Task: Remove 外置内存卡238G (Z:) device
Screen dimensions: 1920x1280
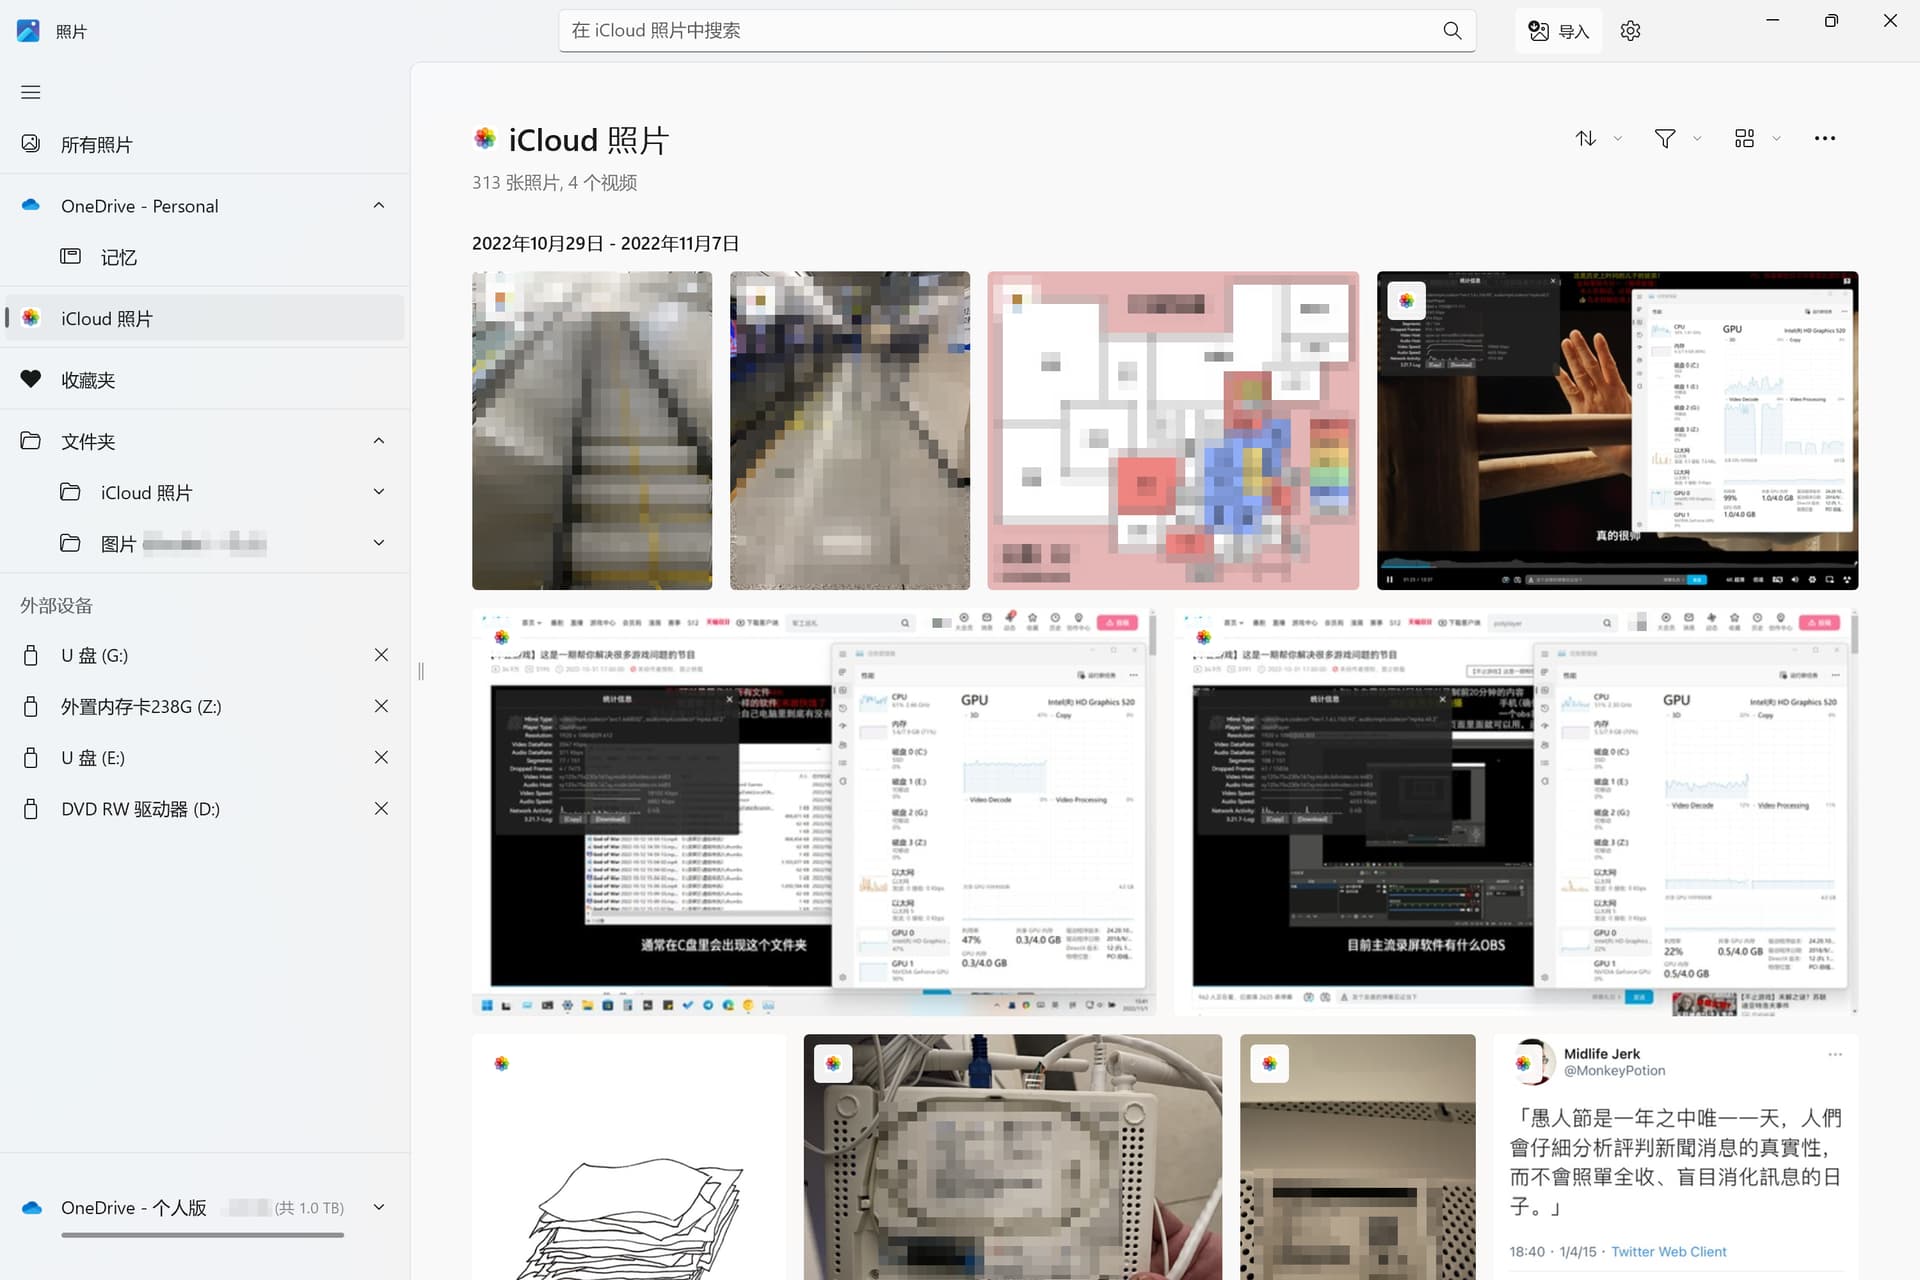Action: click(381, 706)
